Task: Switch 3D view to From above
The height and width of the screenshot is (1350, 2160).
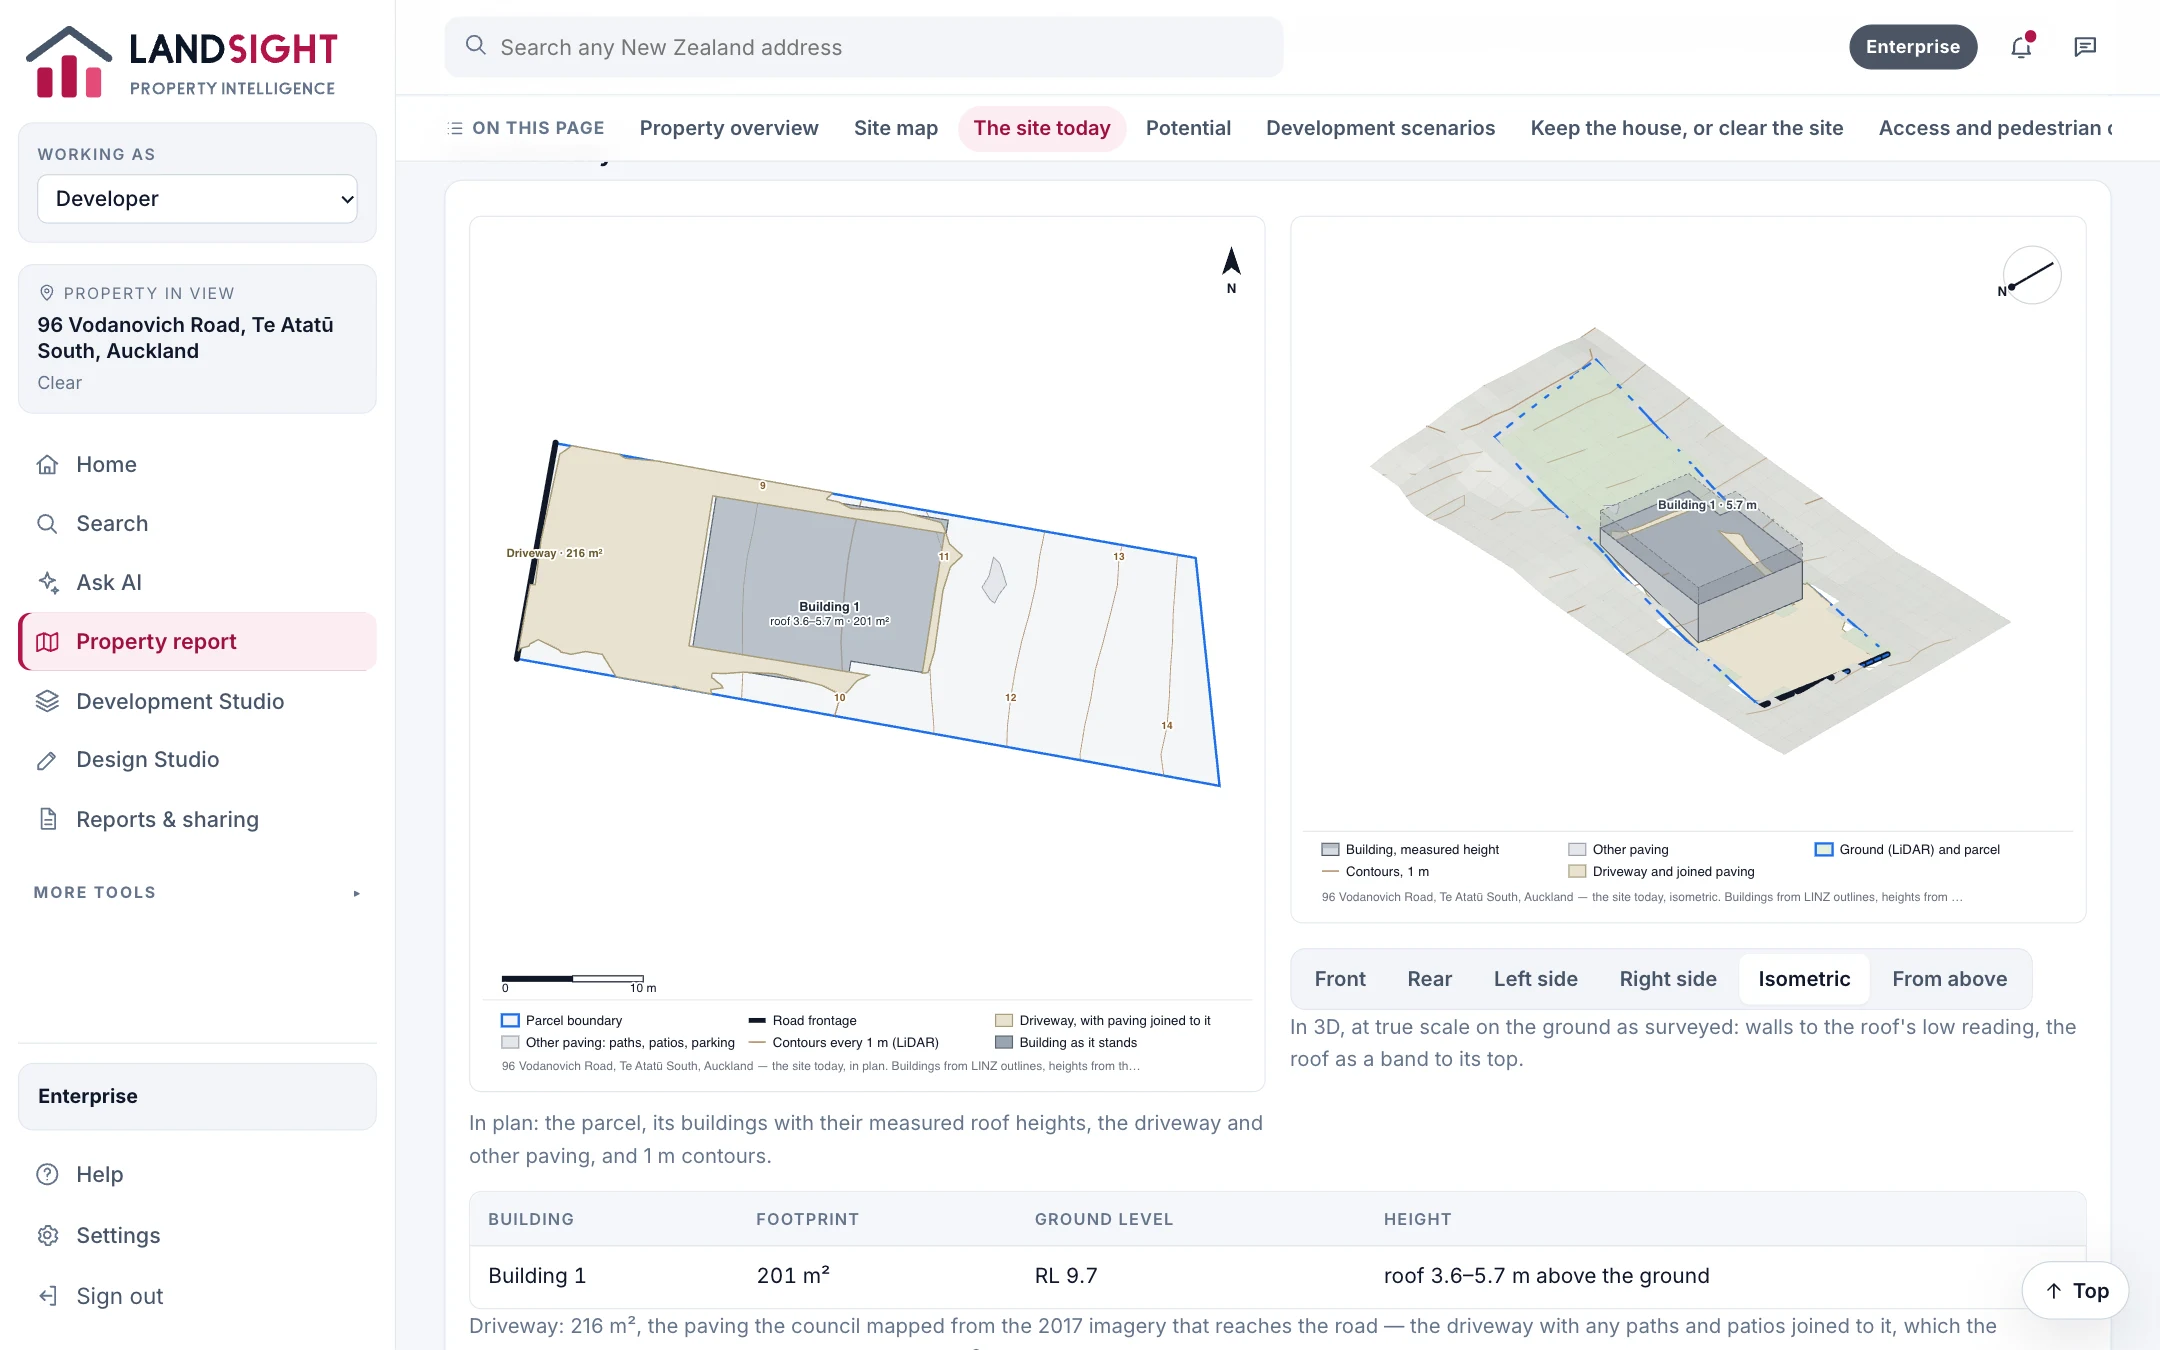Action: point(1949,979)
